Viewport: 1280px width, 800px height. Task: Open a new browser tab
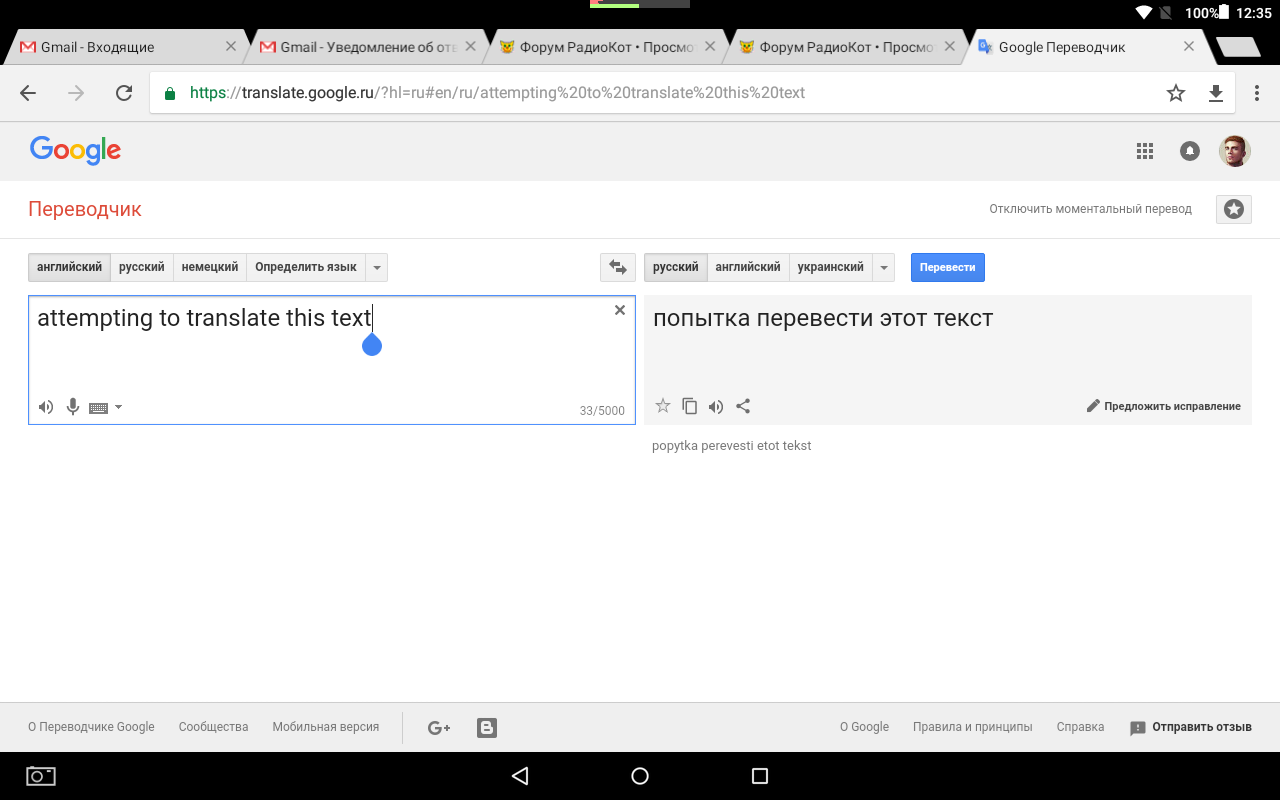tap(1238, 47)
